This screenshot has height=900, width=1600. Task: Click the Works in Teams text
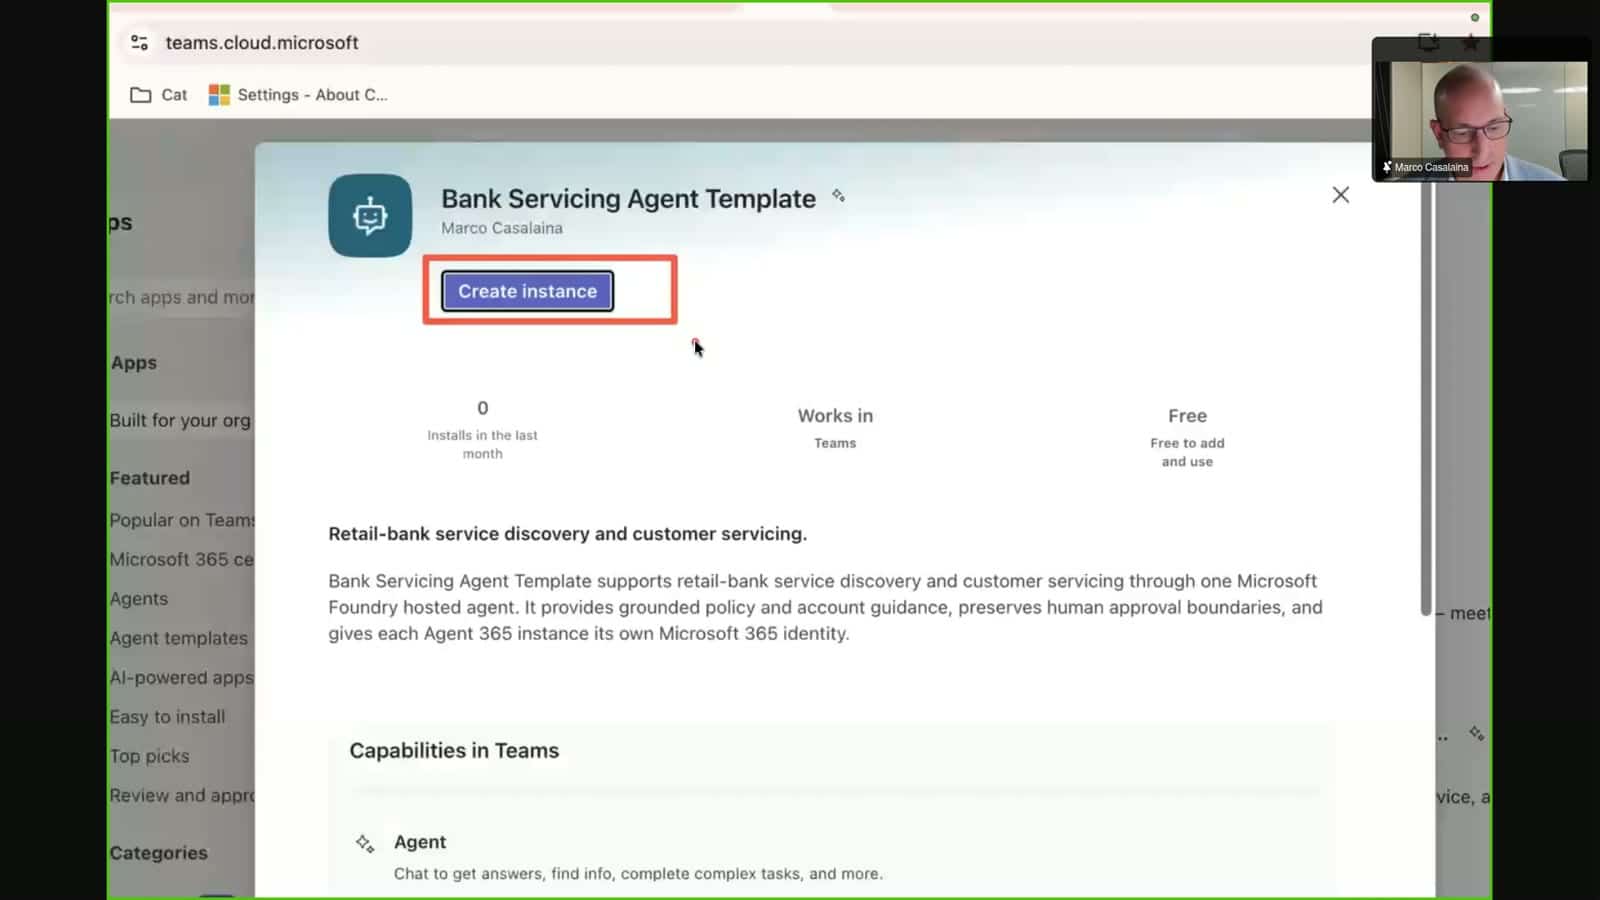click(x=835, y=427)
